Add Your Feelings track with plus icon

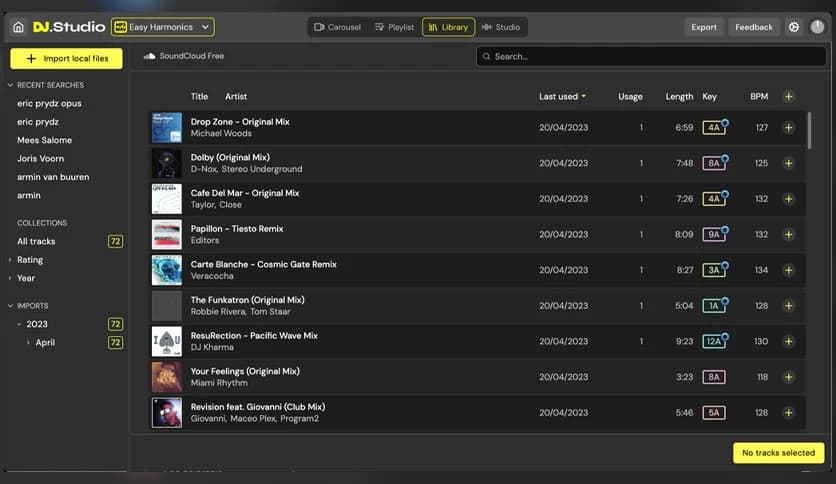[x=788, y=377]
